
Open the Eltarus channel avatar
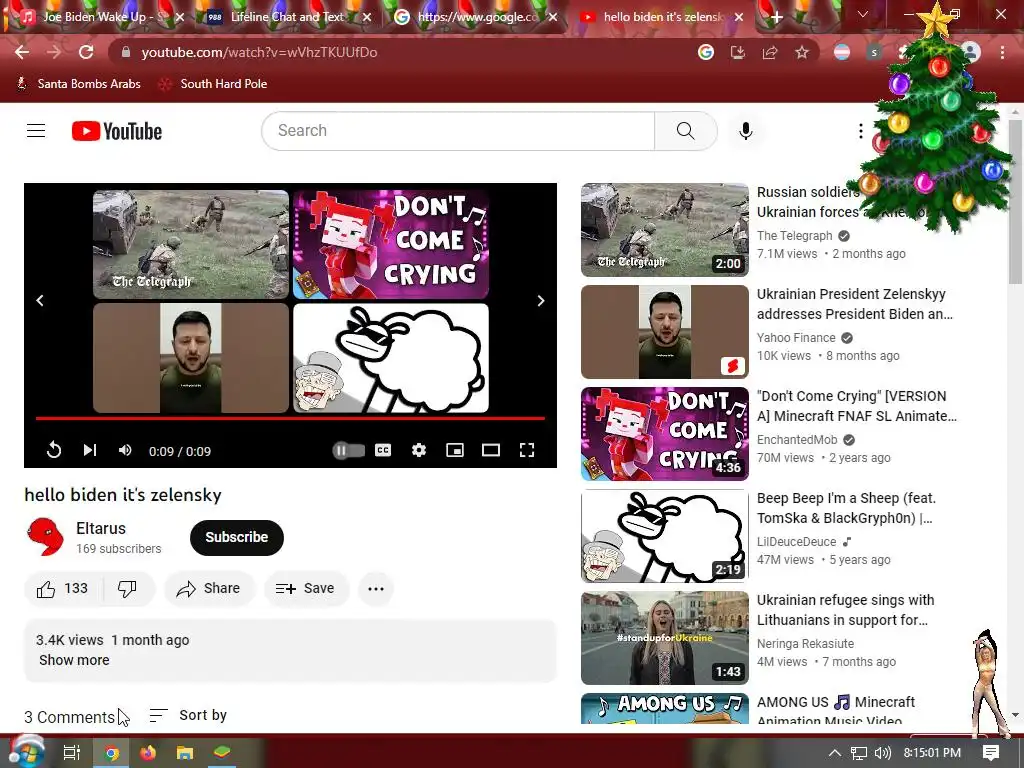click(x=45, y=537)
